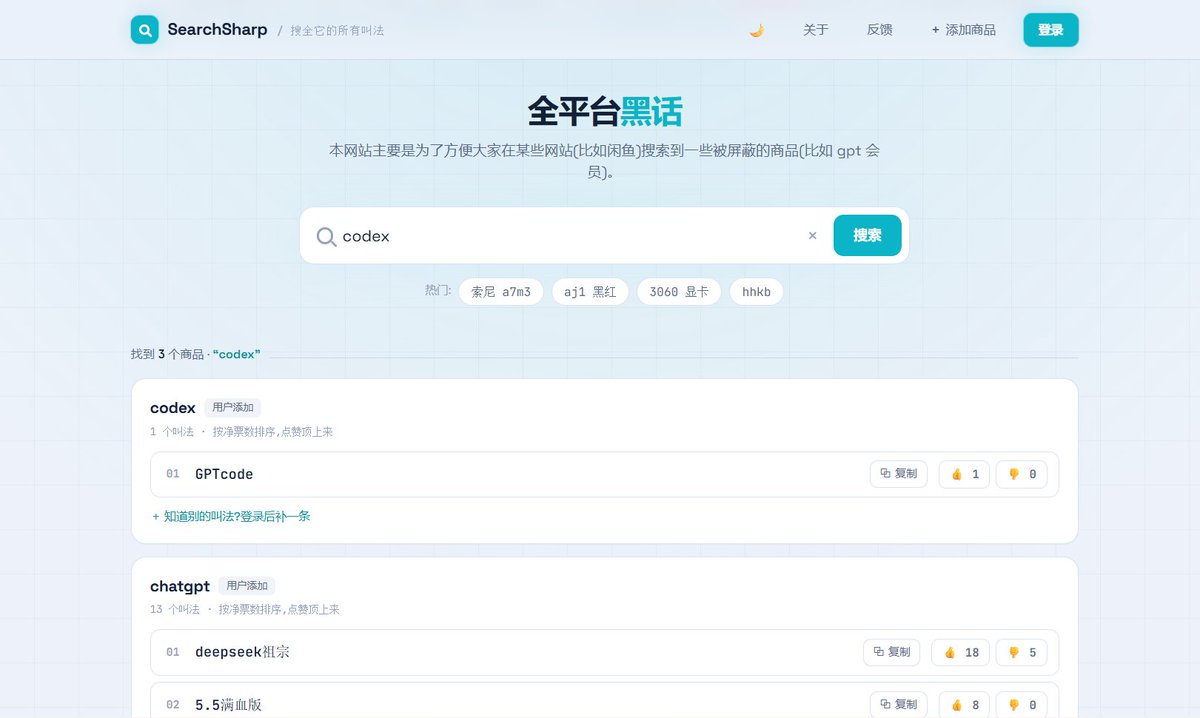Select hot tag hhkb
The height and width of the screenshot is (718, 1200).
756,292
